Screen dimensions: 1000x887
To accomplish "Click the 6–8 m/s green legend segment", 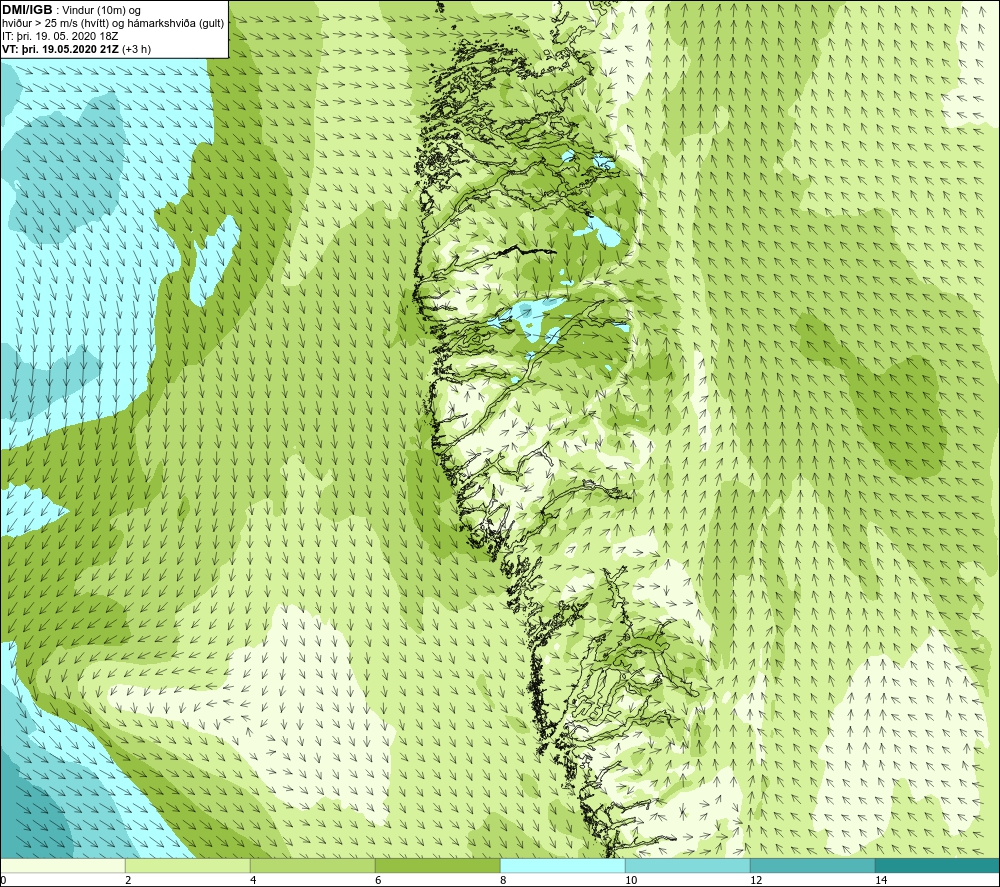I will point(438,866).
